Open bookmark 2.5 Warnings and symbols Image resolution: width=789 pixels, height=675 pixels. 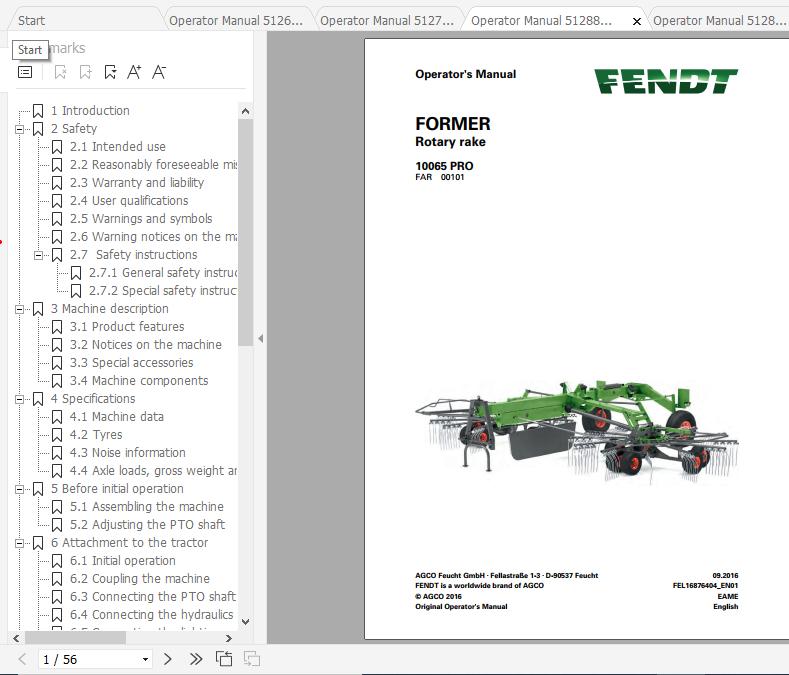click(141, 218)
